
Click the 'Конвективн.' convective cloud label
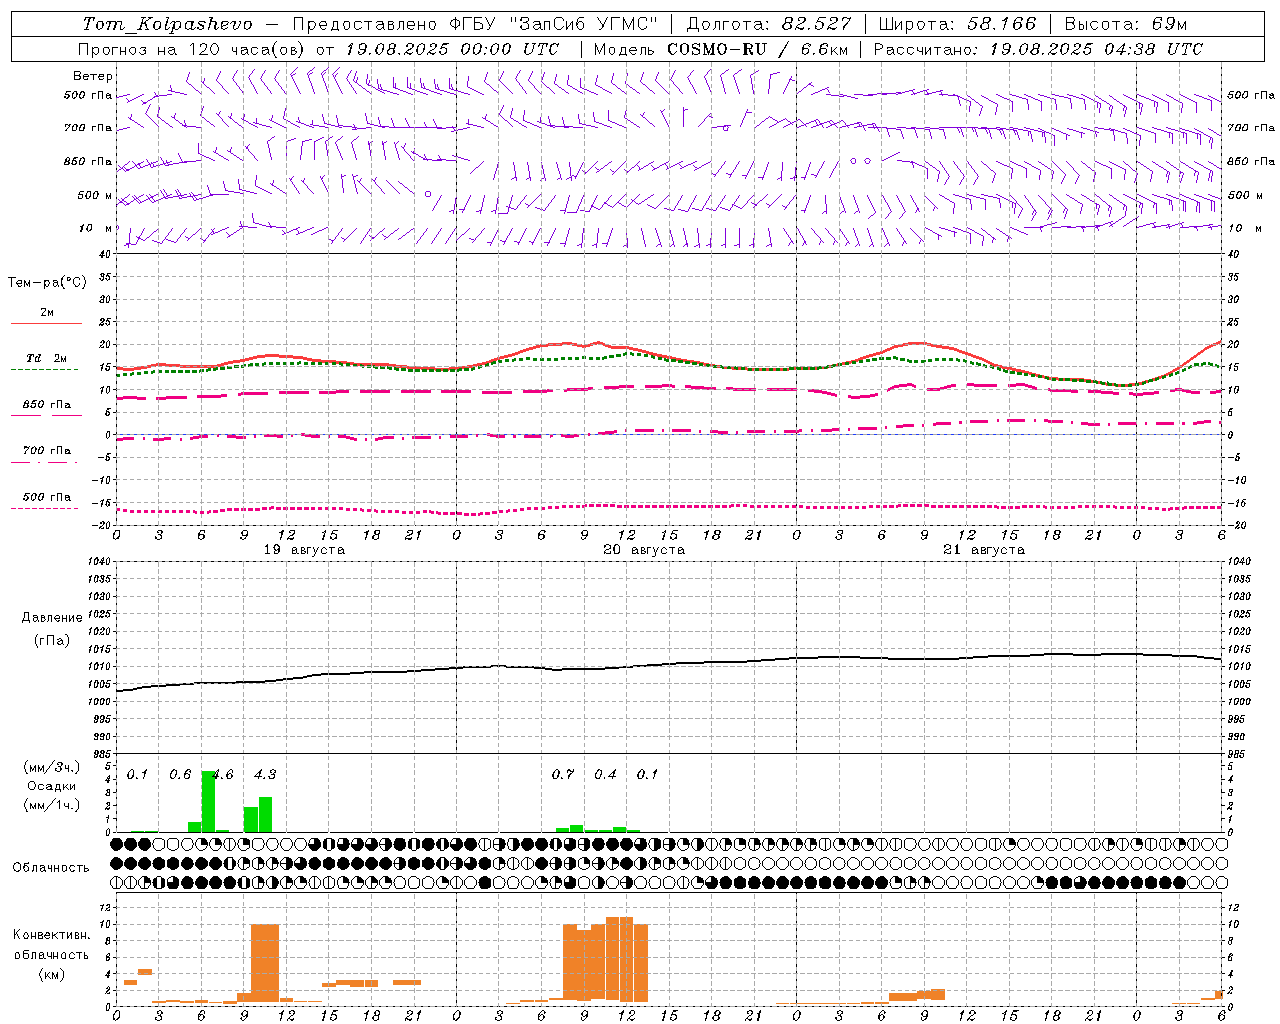[x=51, y=935]
